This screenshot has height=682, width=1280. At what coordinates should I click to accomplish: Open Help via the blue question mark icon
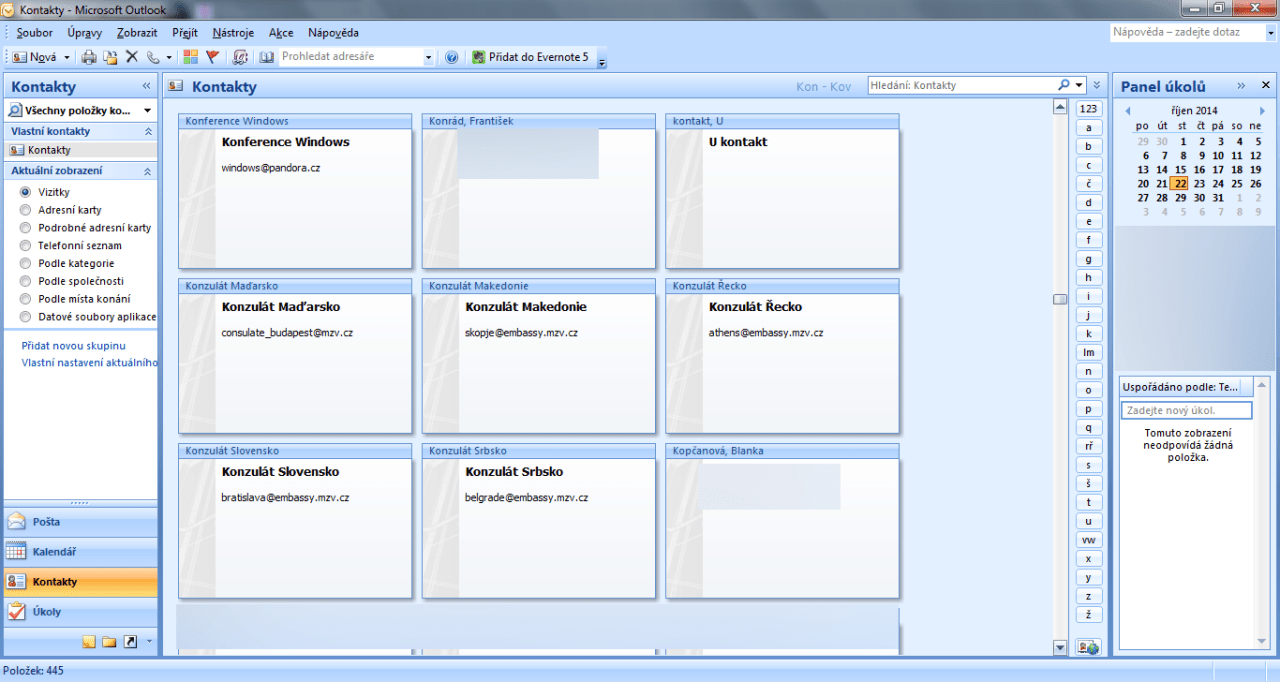pos(451,58)
